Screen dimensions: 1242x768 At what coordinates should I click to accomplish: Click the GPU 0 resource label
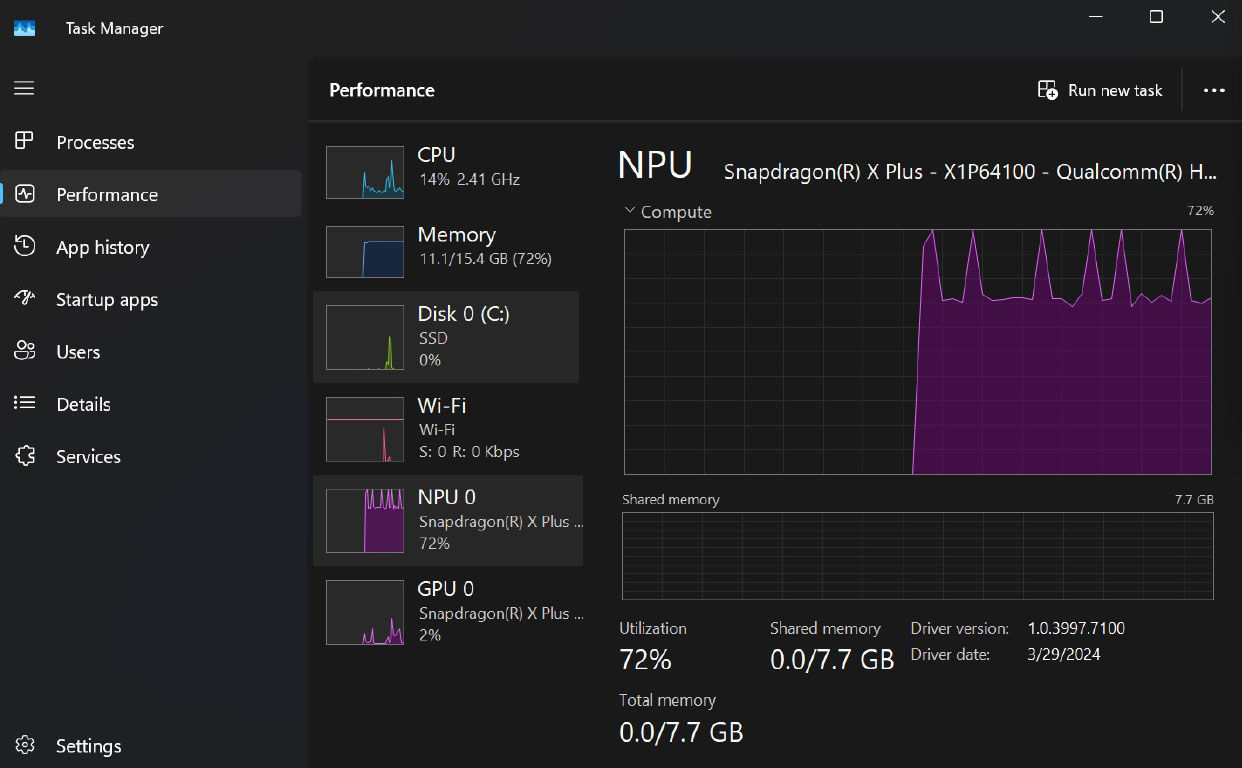tap(445, 589)
